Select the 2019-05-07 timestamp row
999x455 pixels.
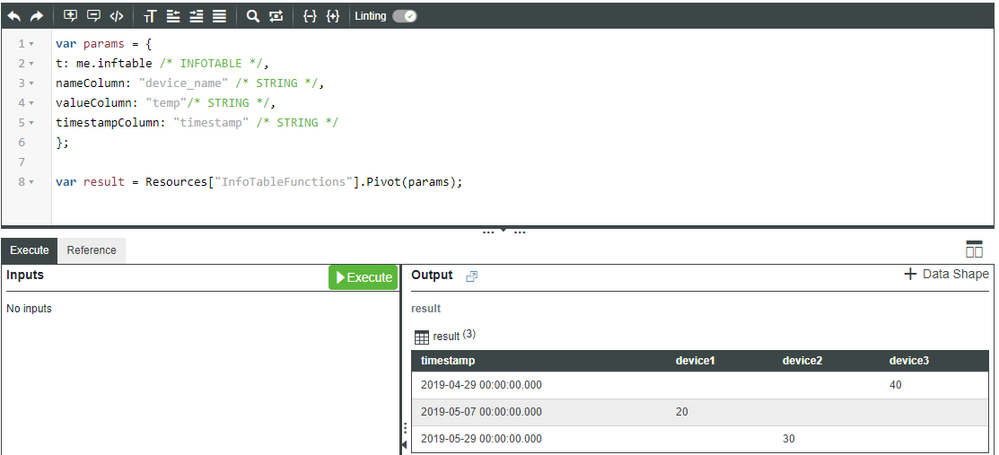point(701,412)
